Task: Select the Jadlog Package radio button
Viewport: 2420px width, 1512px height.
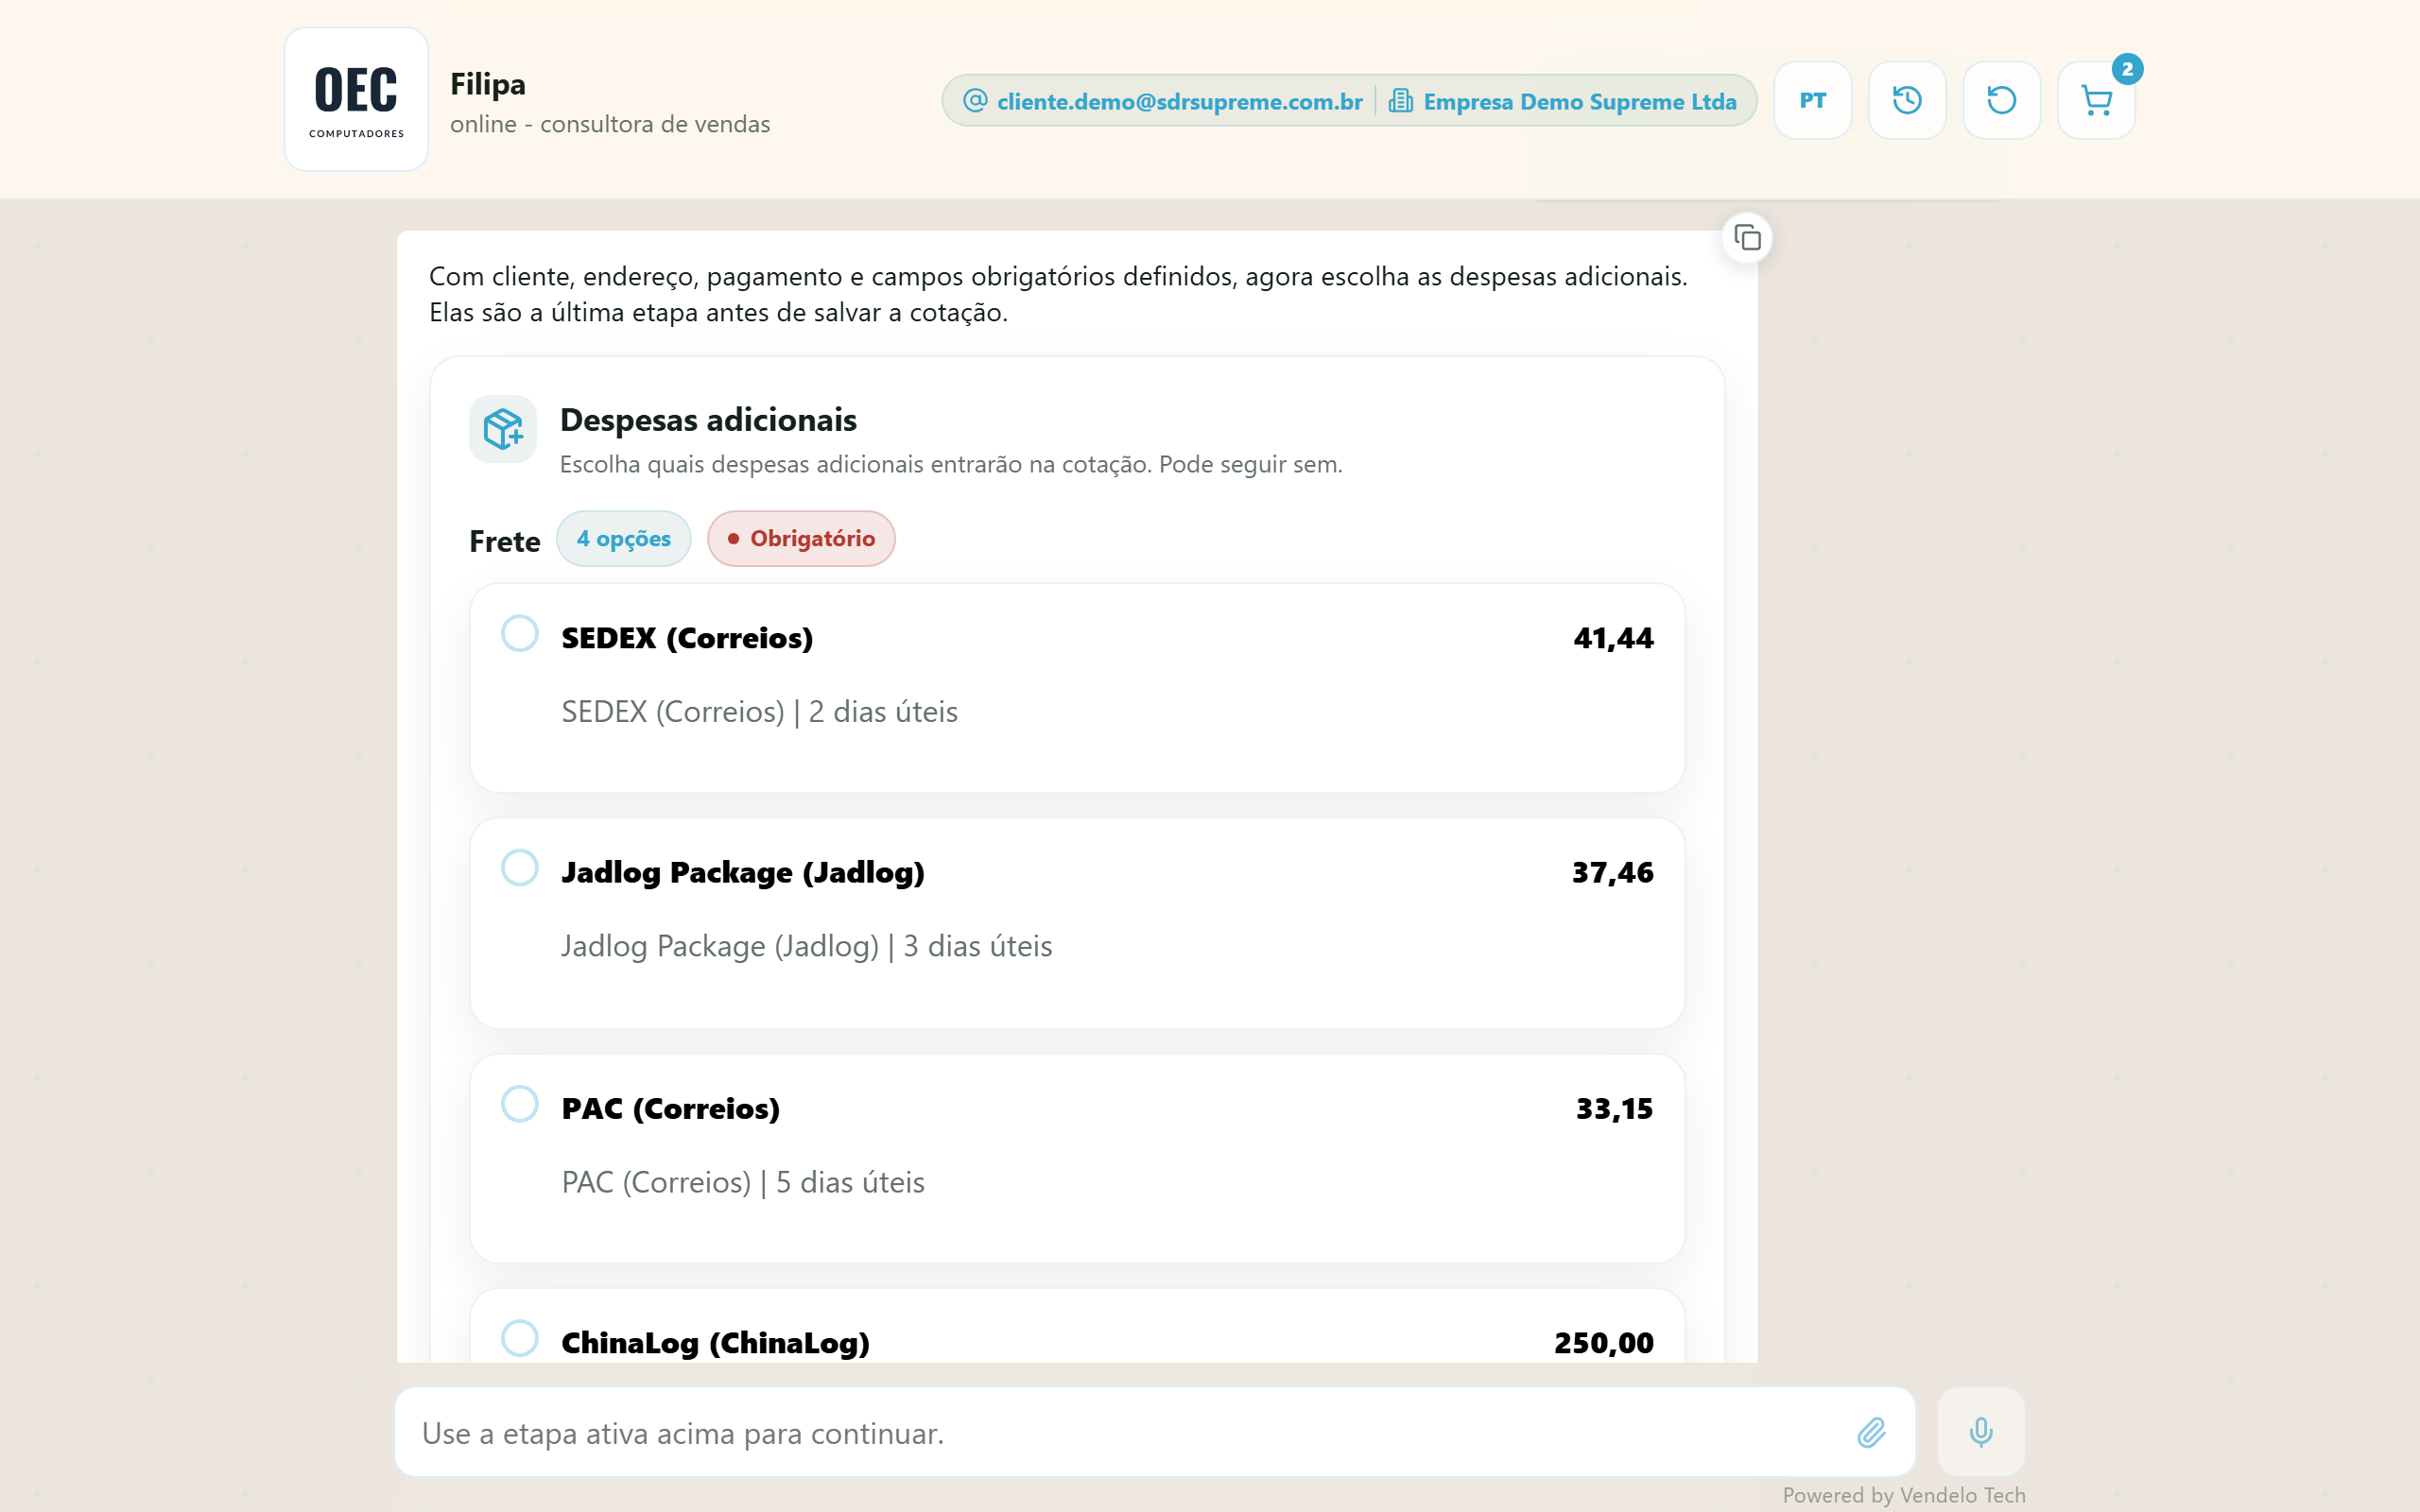Action: pyautogui.click(x=520, y=868)
